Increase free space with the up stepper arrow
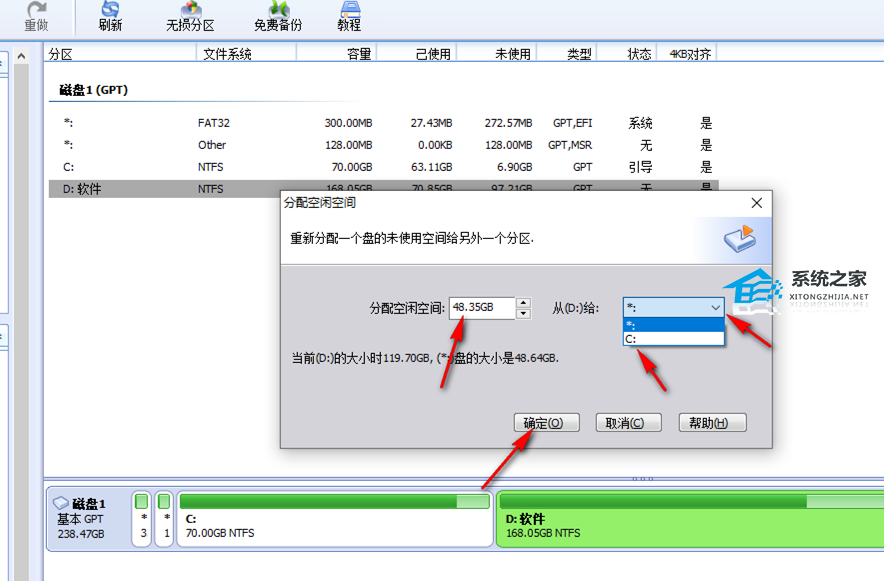The width and height of the screenshot is (884, 581). (523, 303)
